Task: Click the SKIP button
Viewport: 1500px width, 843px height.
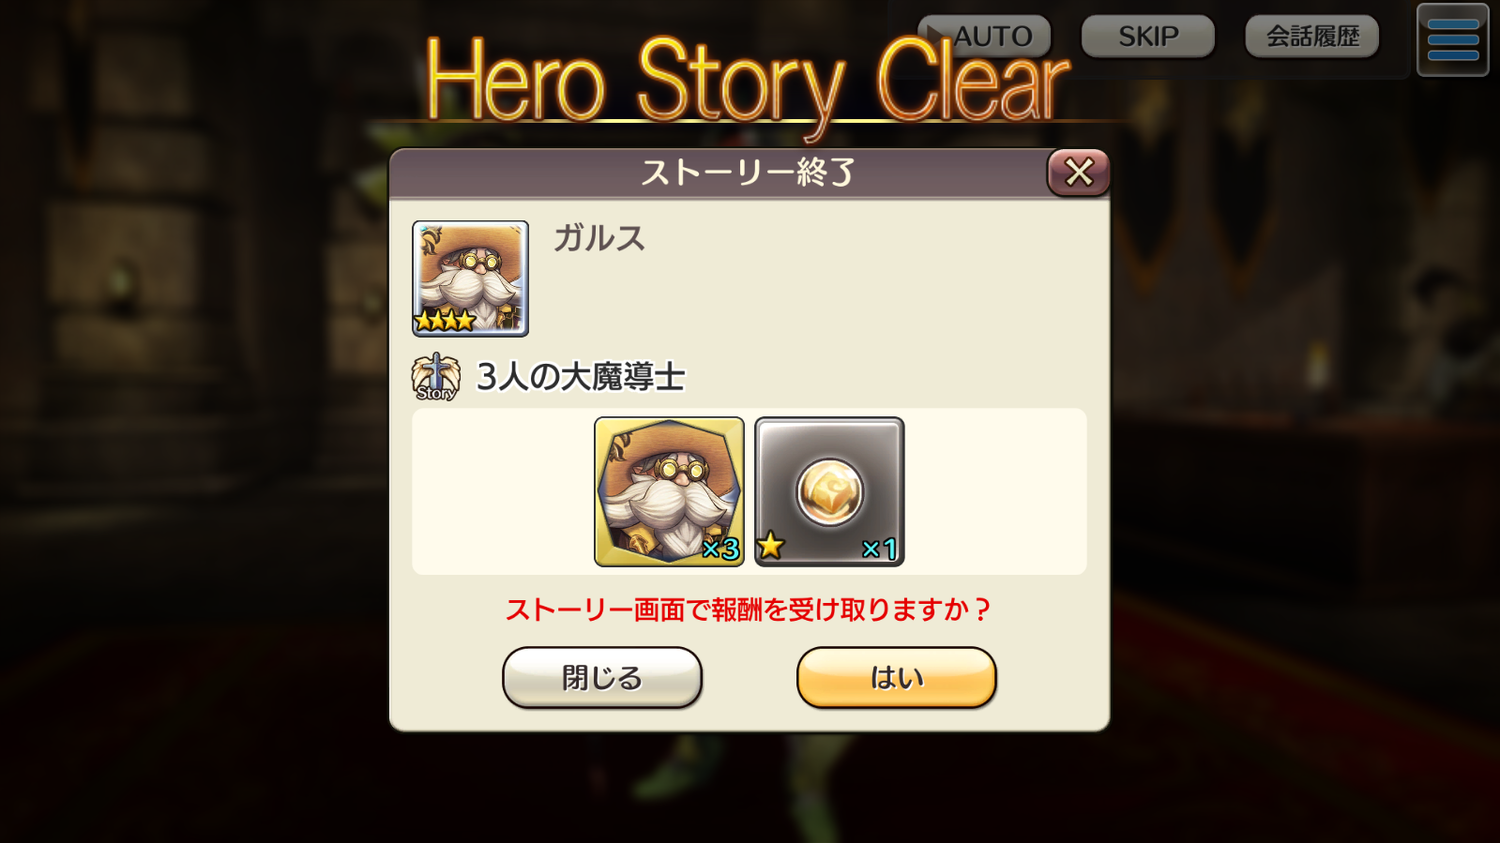Action: coord(1148,36)
